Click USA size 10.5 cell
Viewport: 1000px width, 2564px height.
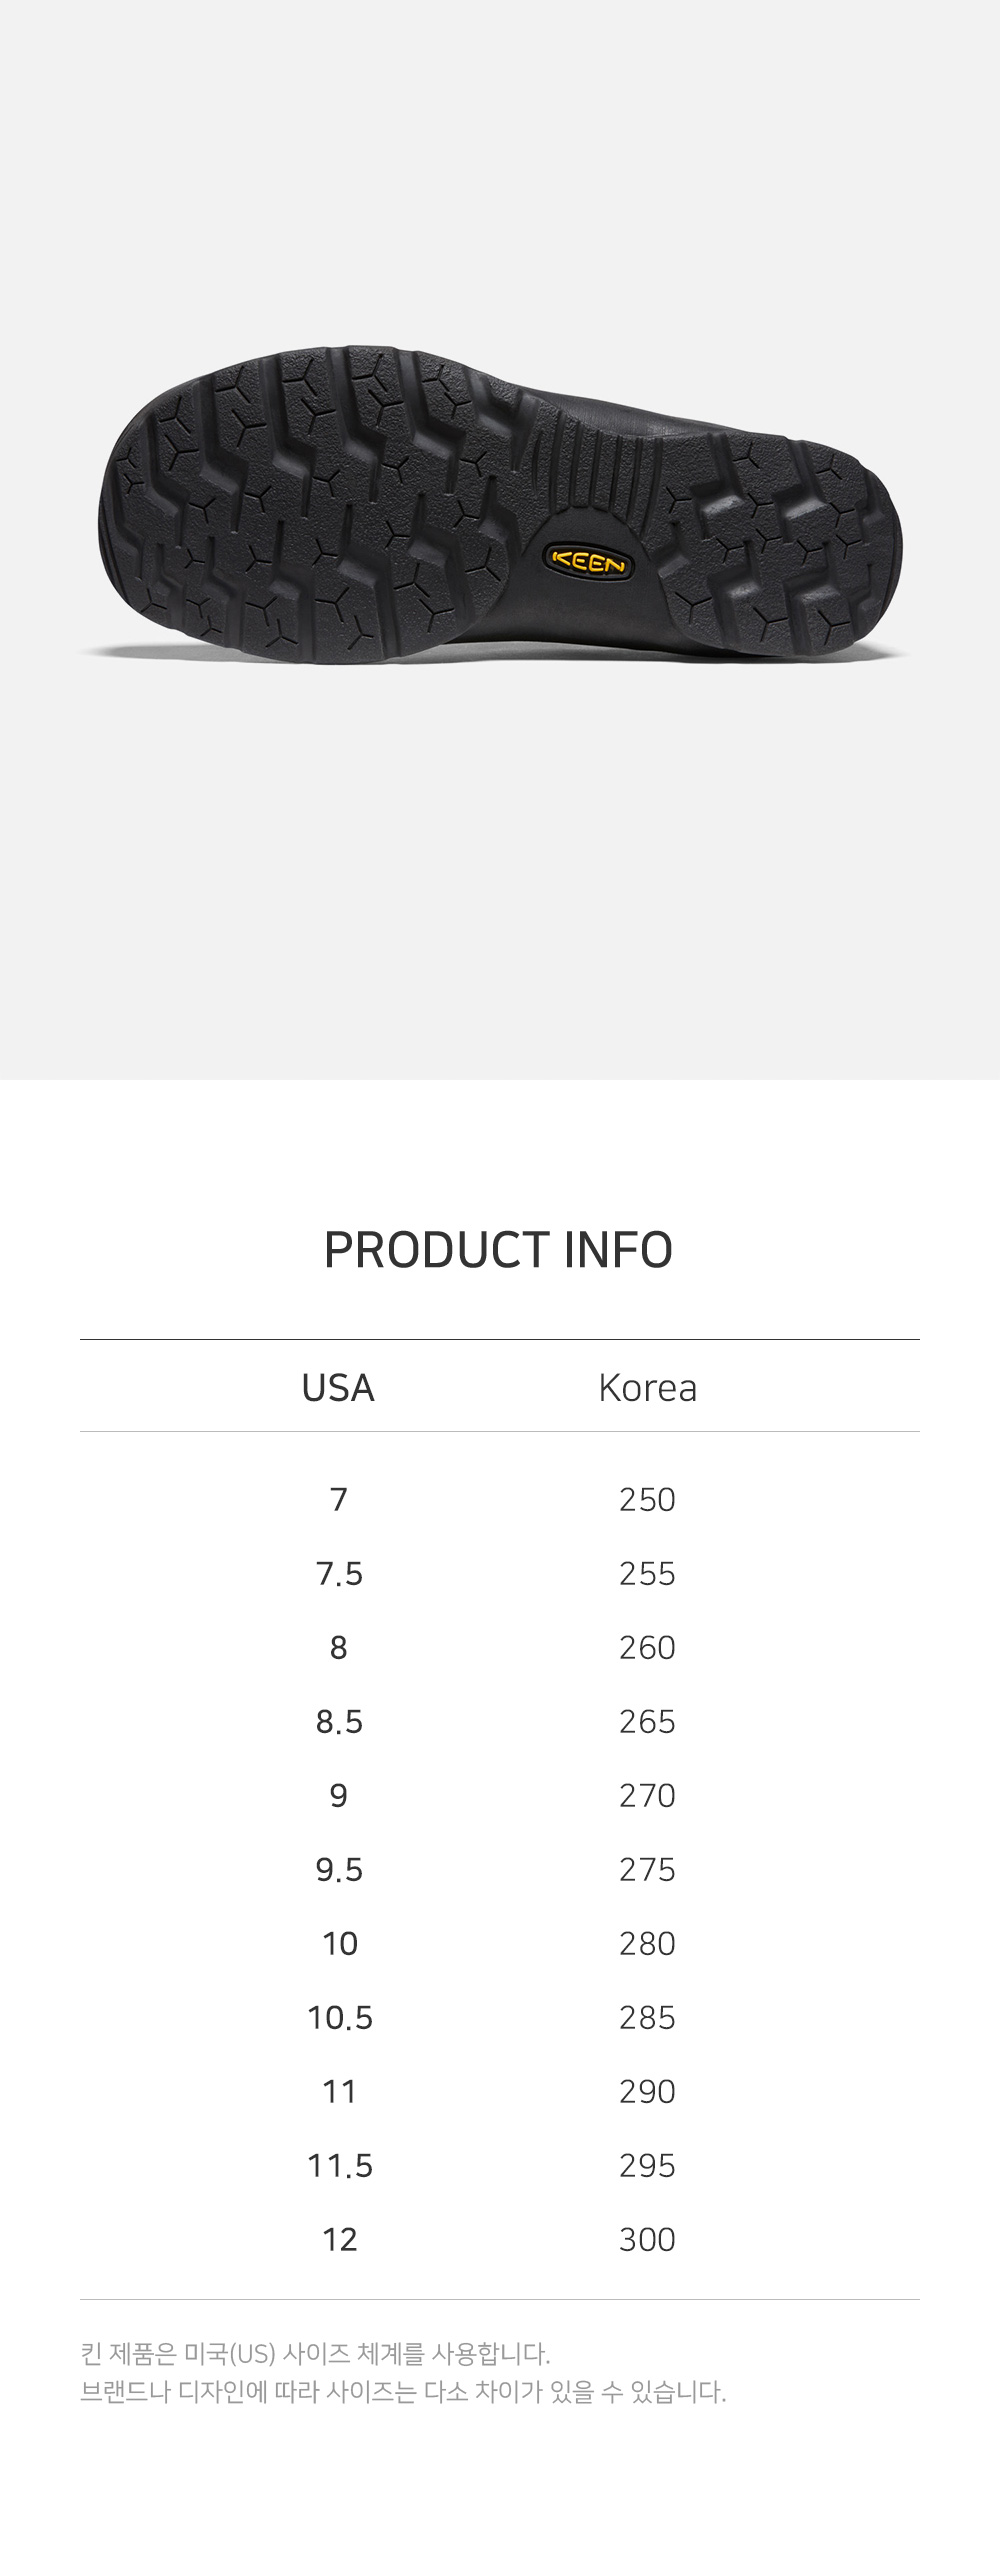pyautogui.click(x=339, y=2017)
